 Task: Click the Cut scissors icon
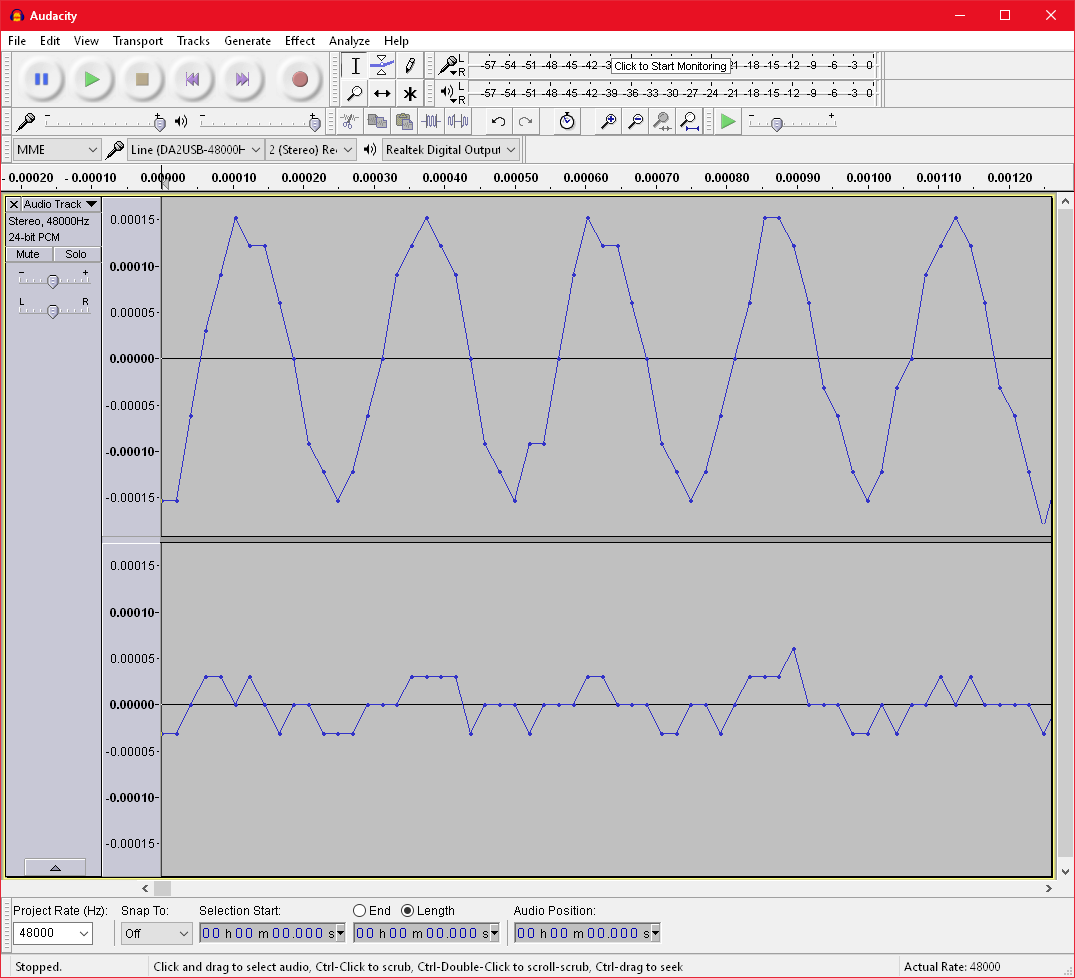click(349, 122)
